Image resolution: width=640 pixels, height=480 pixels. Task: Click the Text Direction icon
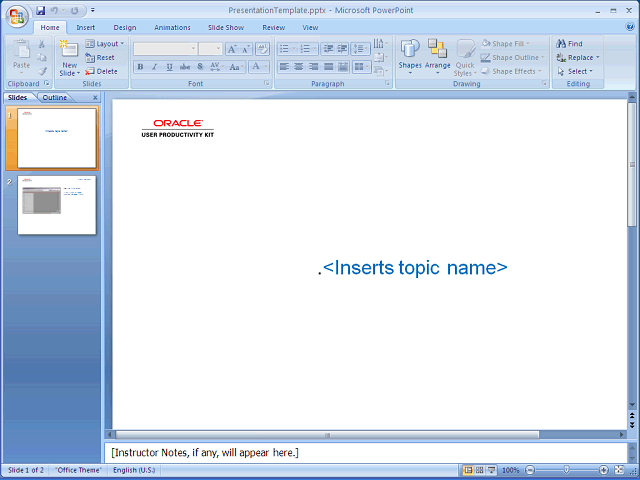(x=380, y=44)
